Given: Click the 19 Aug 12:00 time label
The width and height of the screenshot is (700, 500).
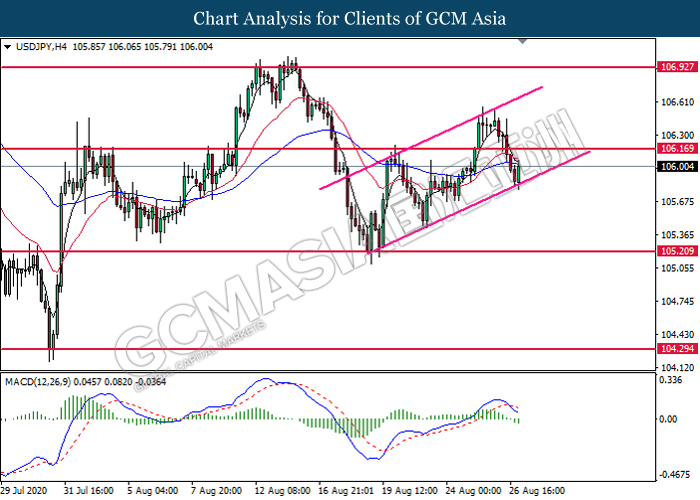Looking at the screenshot, I should [x=410, y=491].
